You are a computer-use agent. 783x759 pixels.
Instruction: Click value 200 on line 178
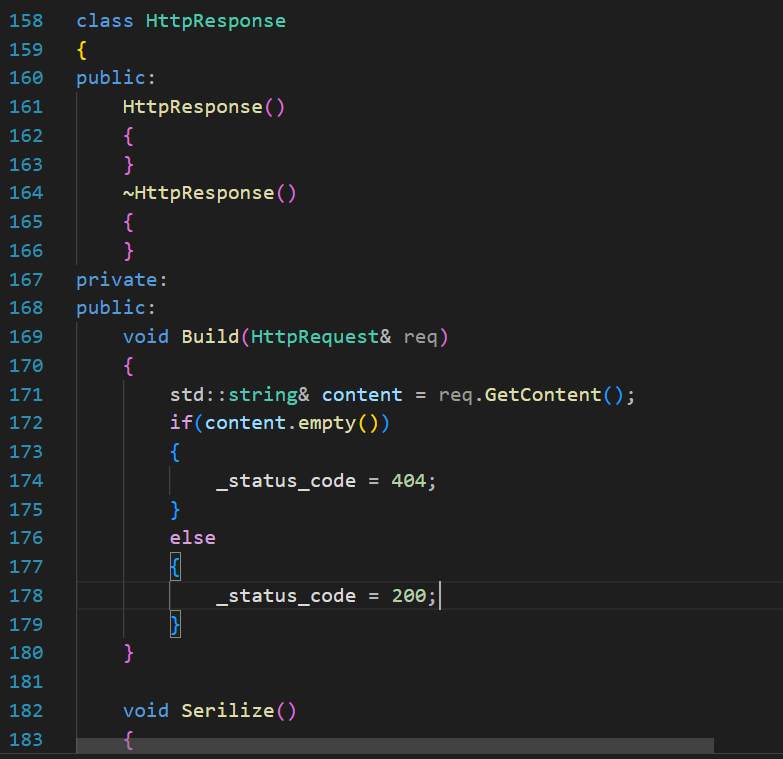tap(408, 596)
